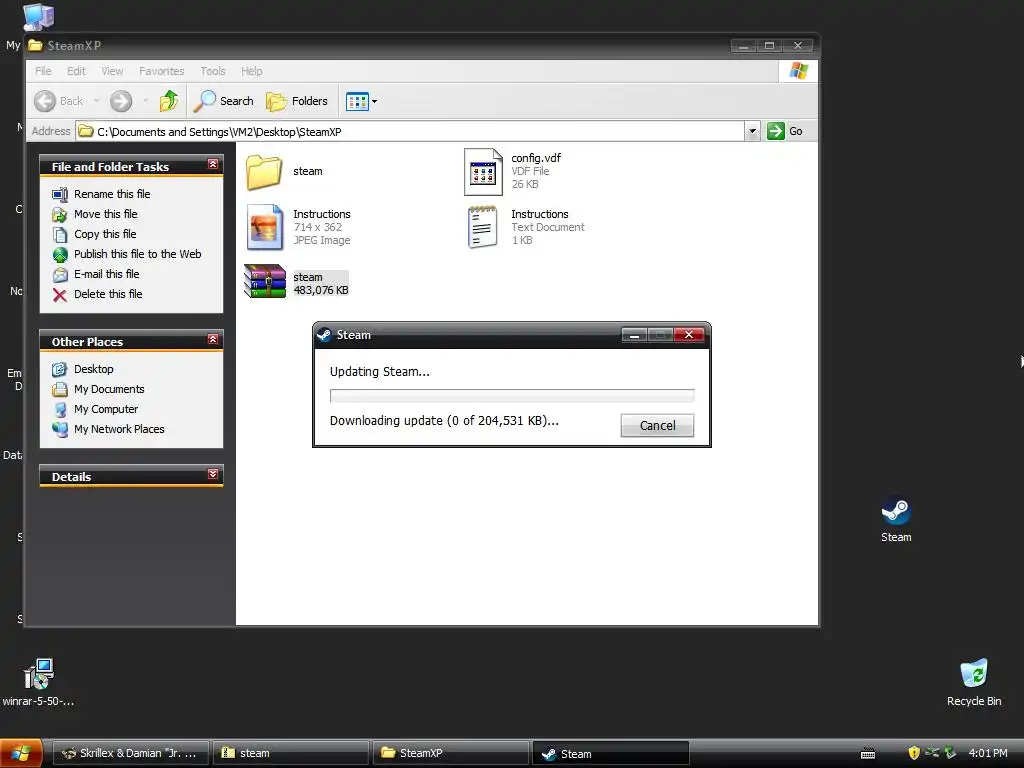Open the Tools menu
Viewport: 1024px width, 768px height.
point(213,71)
